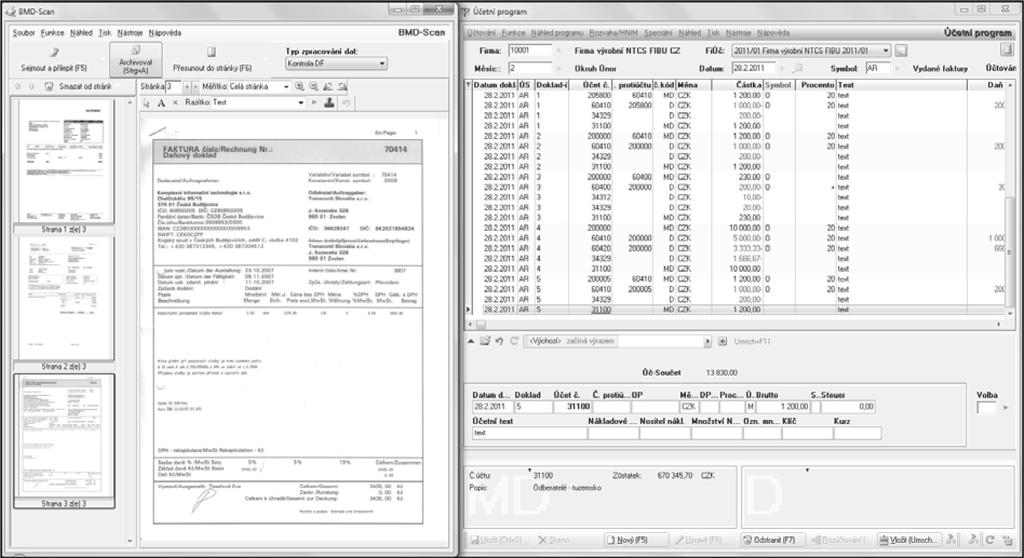
Task: Click undo arrow icon below the table
Action: tap(499, 341)
